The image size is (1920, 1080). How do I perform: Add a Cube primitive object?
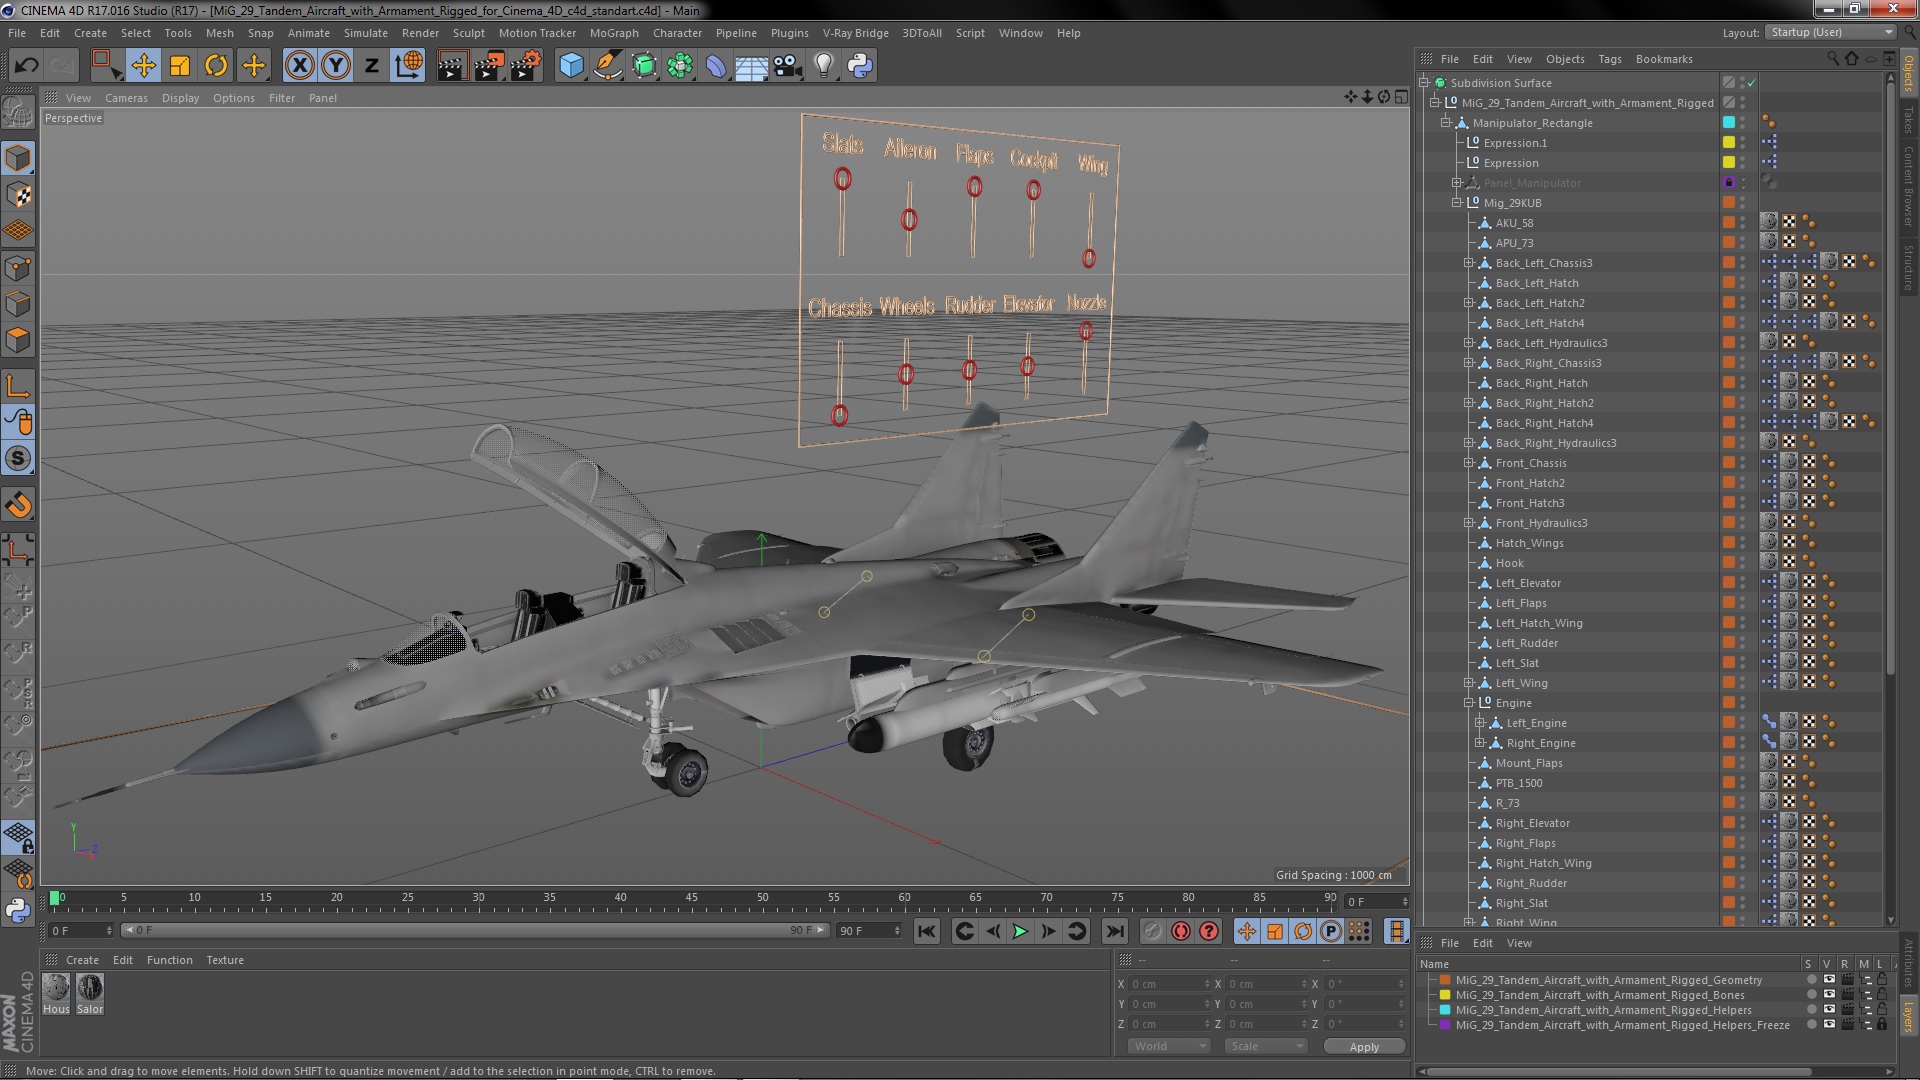571,66
